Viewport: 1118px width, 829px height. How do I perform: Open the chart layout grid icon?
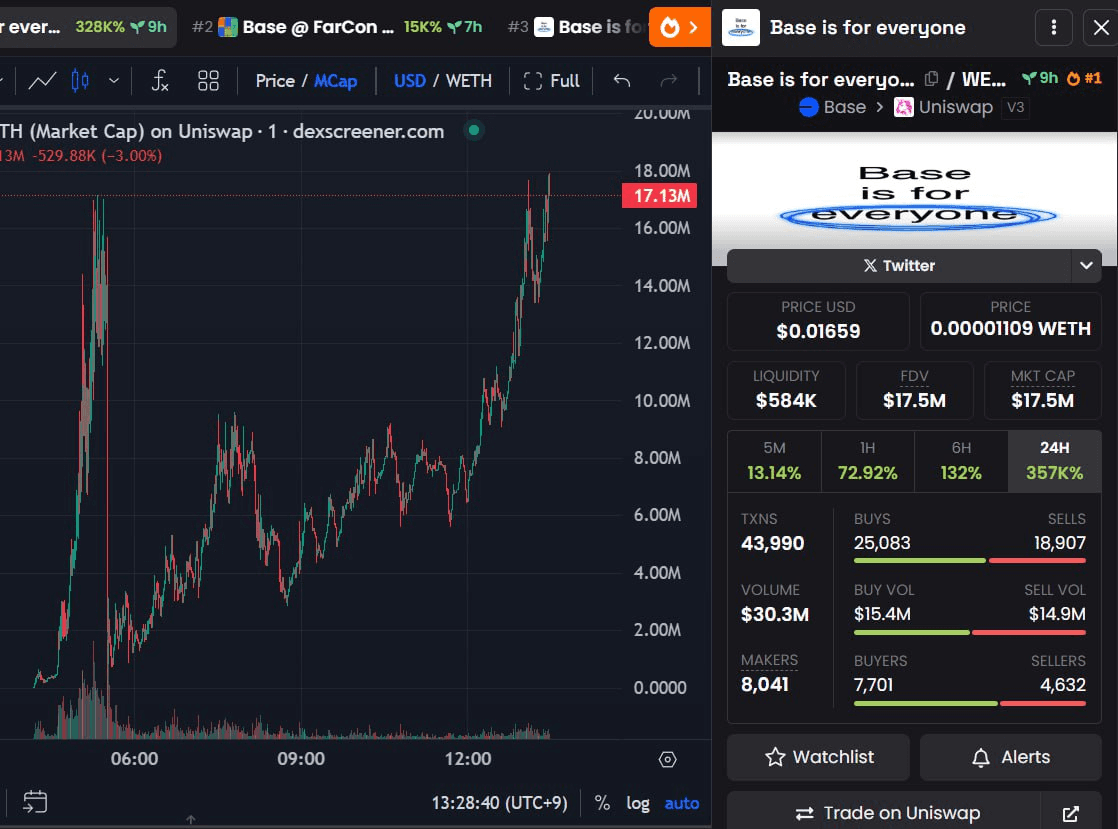coord(208,81)
